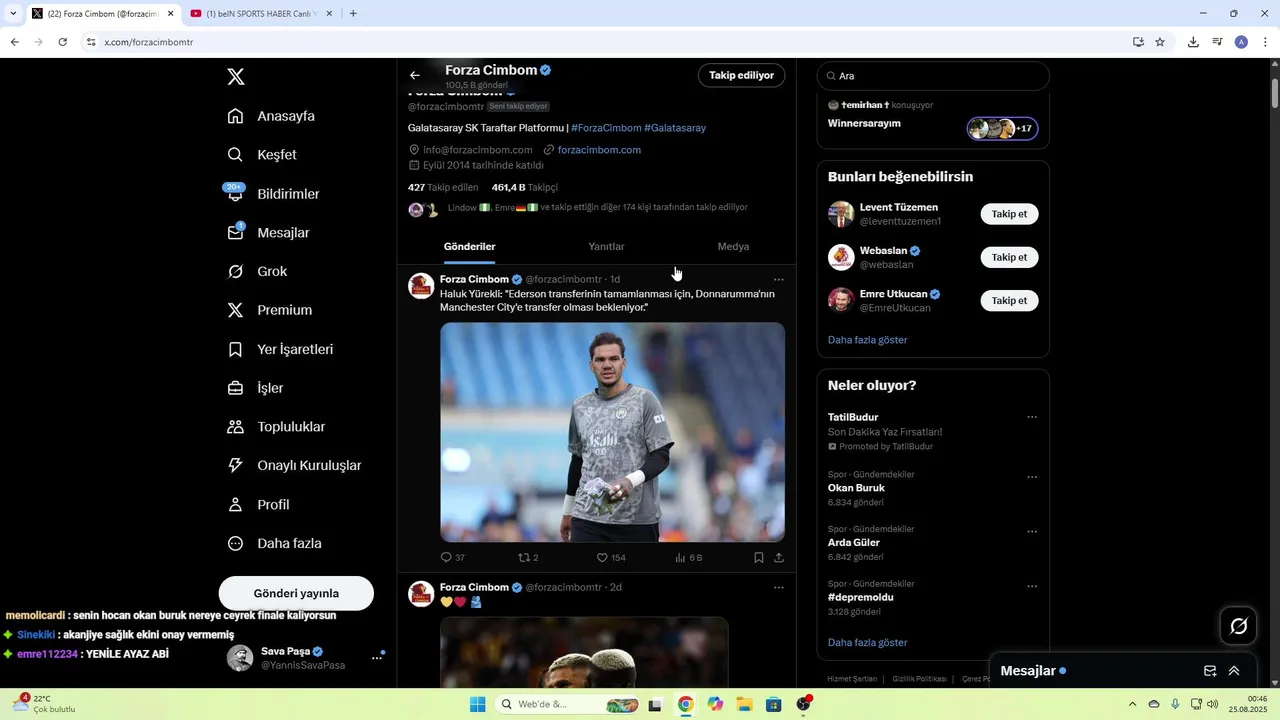Open the Okan Buruk trending topic

pos(857,488)
